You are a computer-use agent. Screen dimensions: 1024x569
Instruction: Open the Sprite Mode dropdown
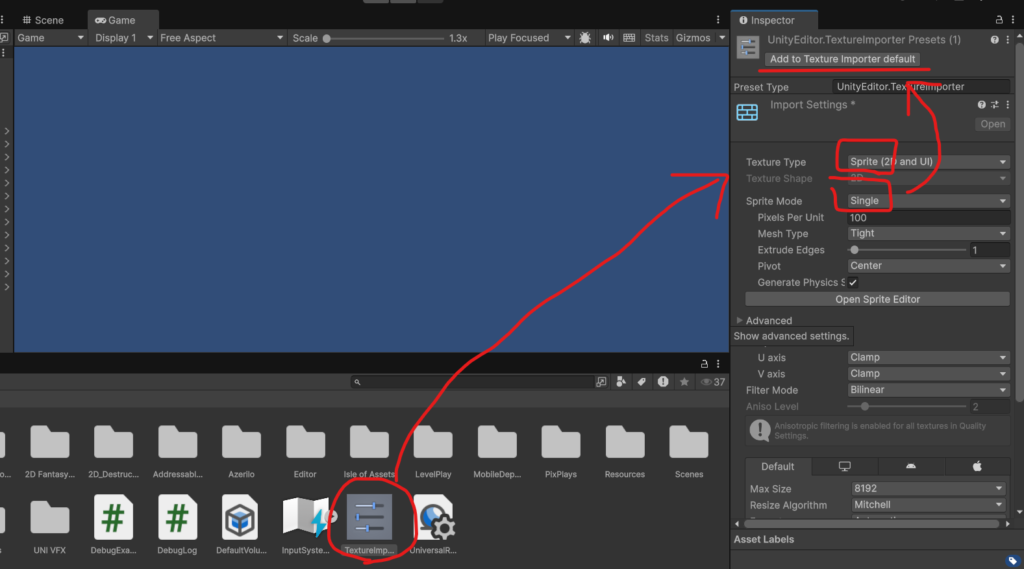pyautogui.click(x=927, y=201)
